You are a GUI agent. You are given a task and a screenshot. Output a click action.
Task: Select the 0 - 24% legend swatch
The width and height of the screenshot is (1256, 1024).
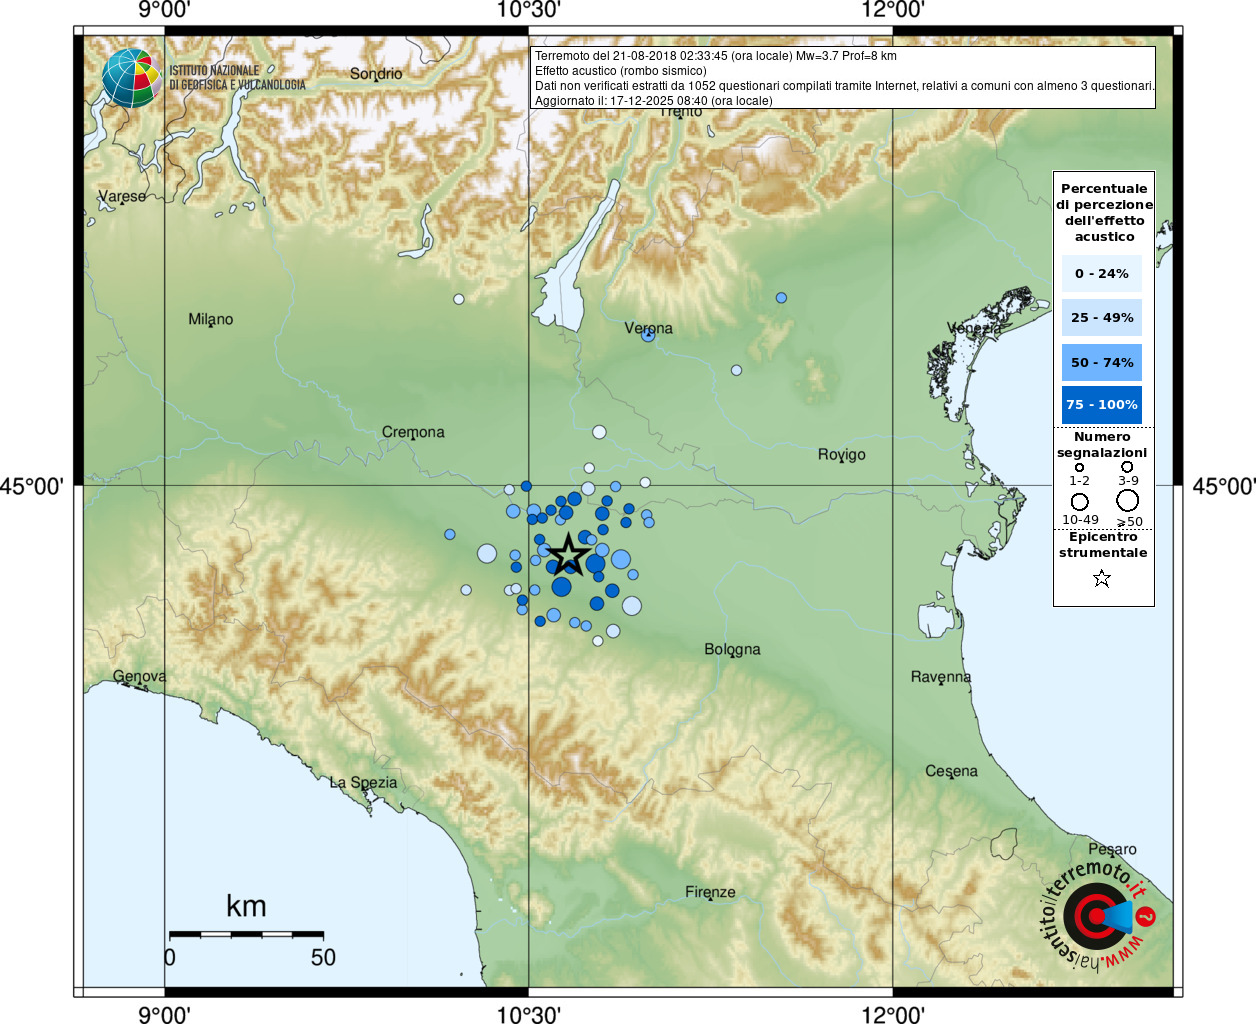(x=1102, y=273)
